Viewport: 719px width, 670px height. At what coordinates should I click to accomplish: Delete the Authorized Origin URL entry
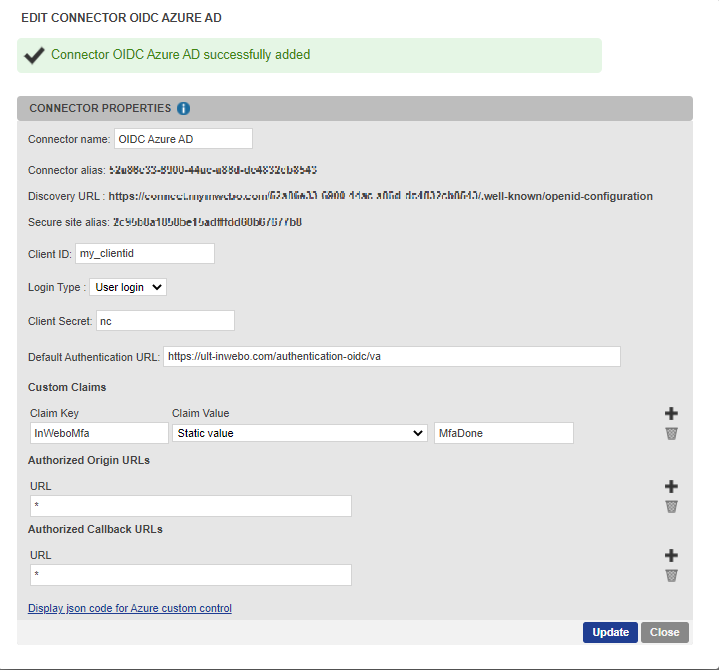pyautogui.click(x=671, y=506)
